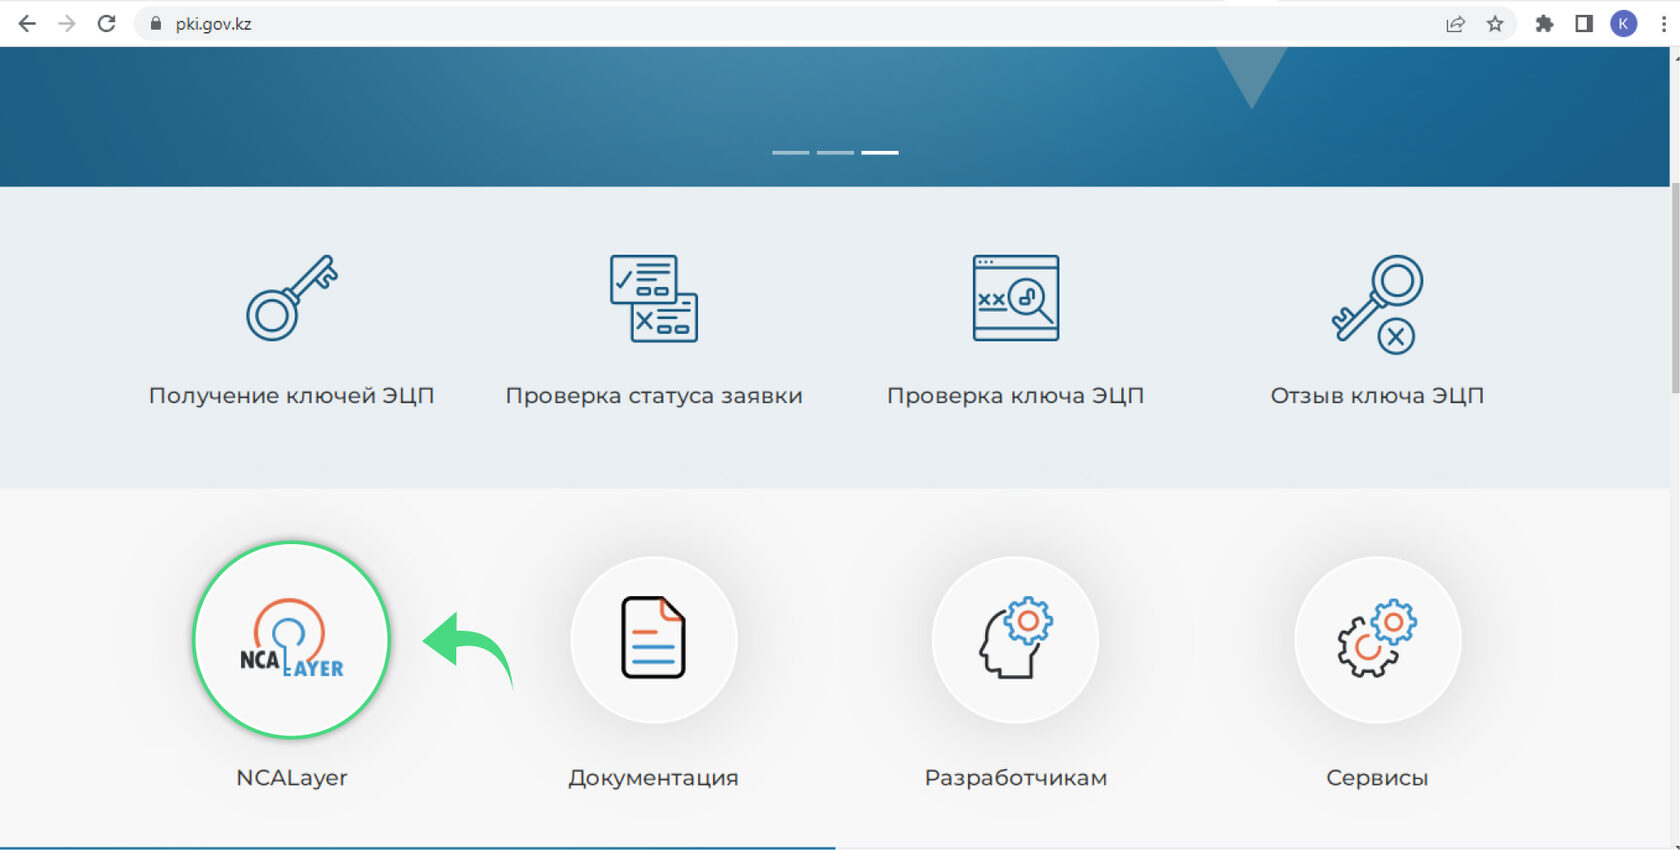Click the Разработчикам text label
Viewport: 1680px width, 850px height.
(1016, 778)
